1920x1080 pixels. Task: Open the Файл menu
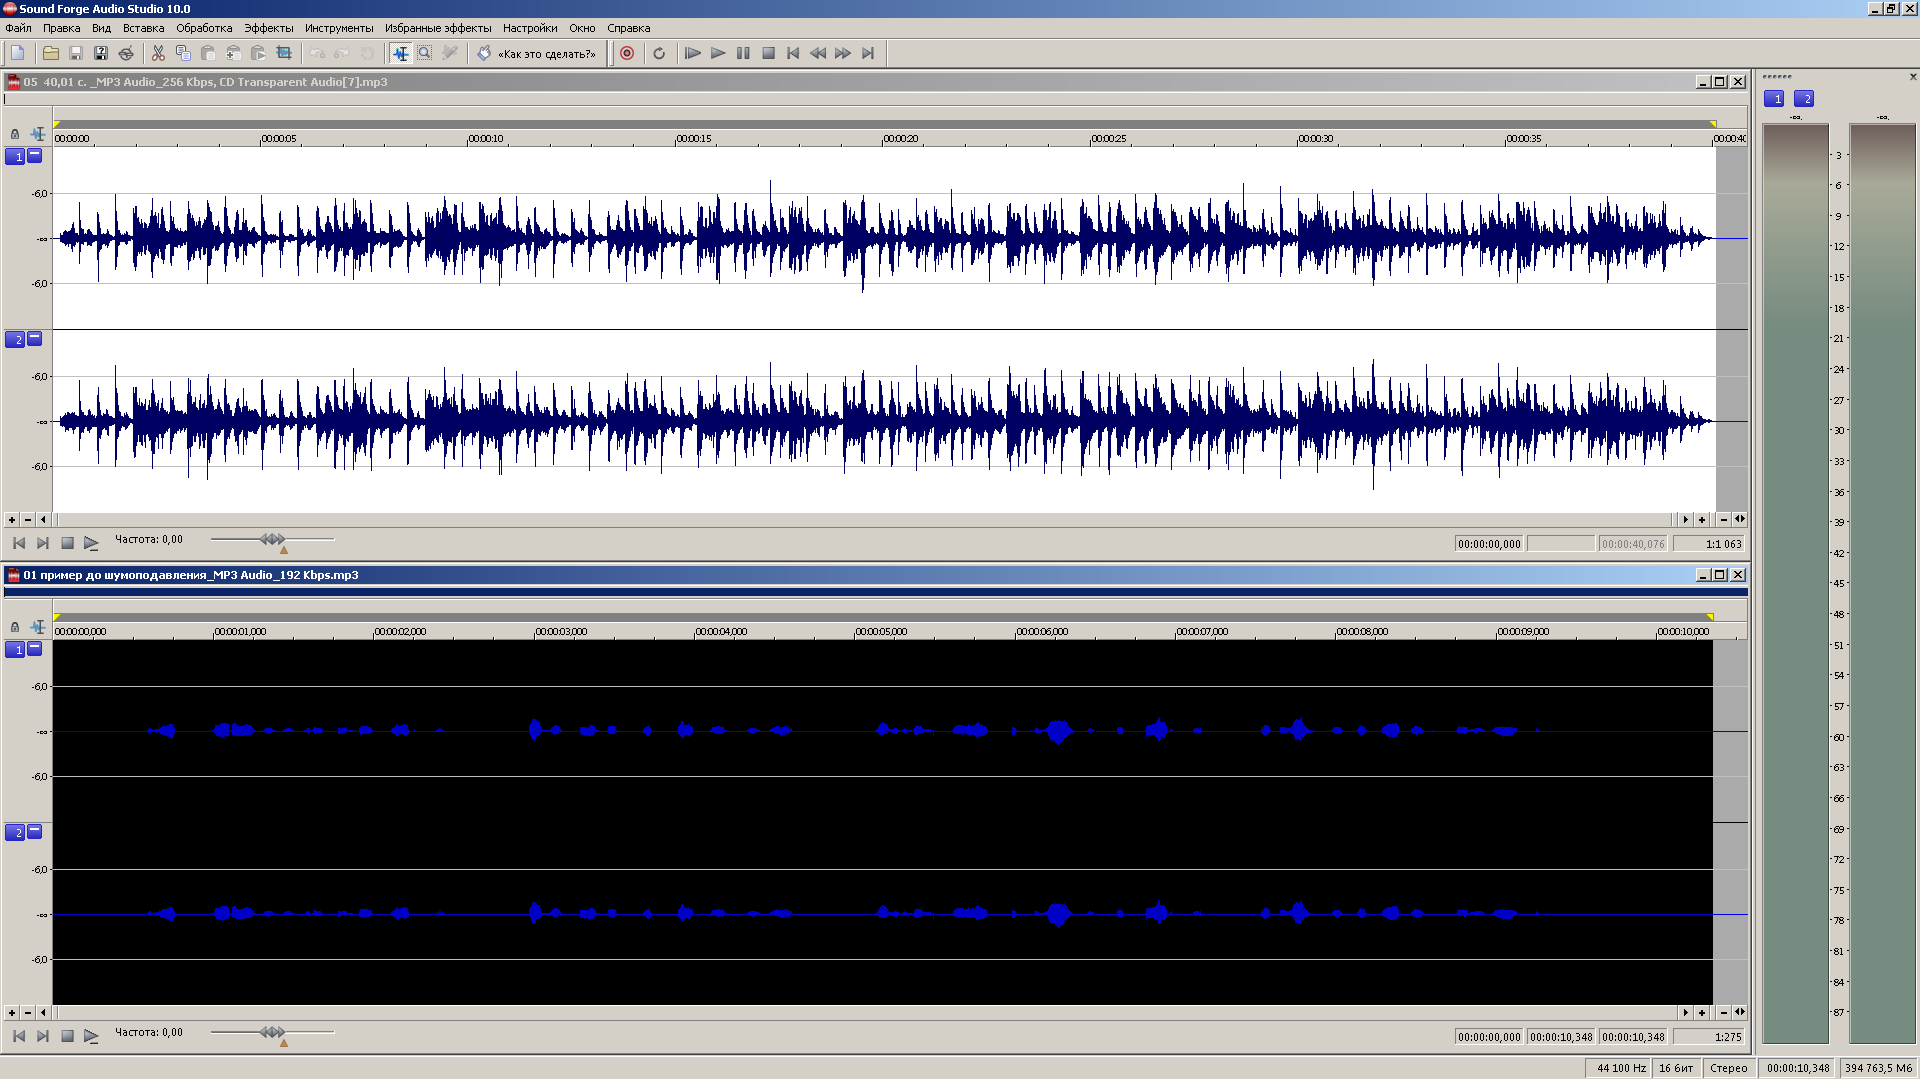(18, 28)
